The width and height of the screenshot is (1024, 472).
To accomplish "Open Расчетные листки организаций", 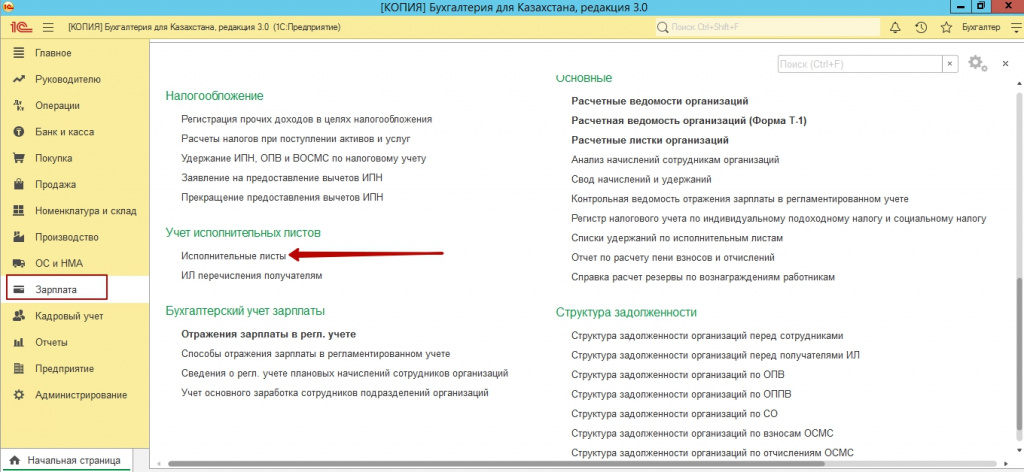I will 650,140.
